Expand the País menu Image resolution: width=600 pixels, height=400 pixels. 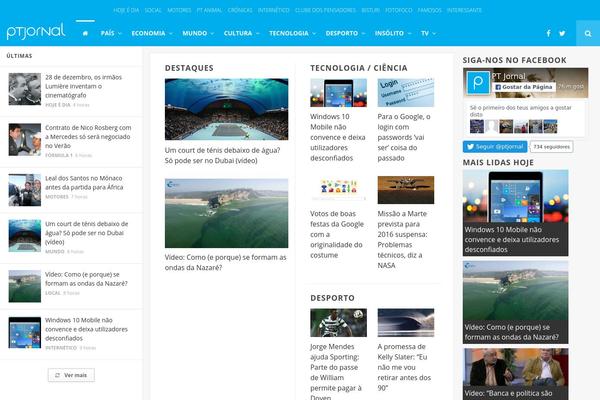pos(111,33)
